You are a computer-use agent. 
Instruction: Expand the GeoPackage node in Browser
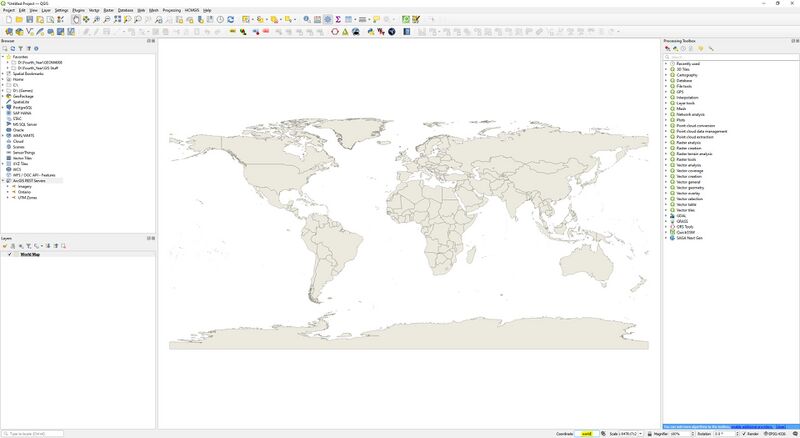point(3,96)
